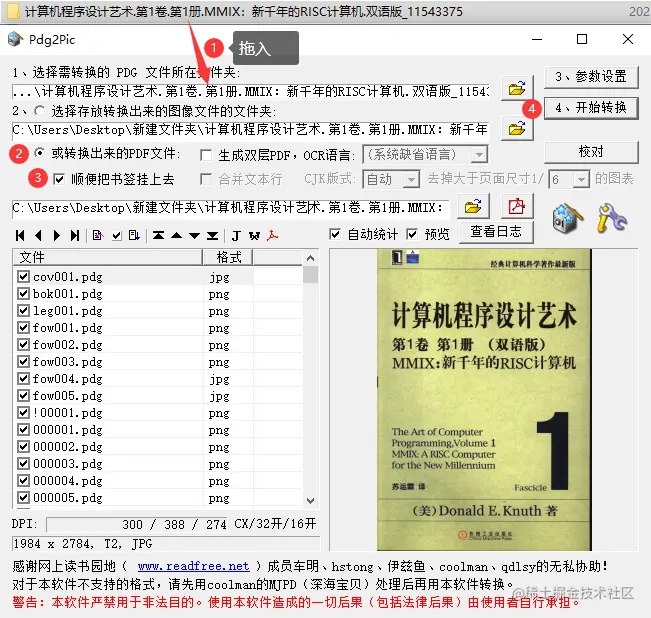
Task: Open the page size fraction dropdown showing 6
Action: pyautogui.click(x=581, y=179)
